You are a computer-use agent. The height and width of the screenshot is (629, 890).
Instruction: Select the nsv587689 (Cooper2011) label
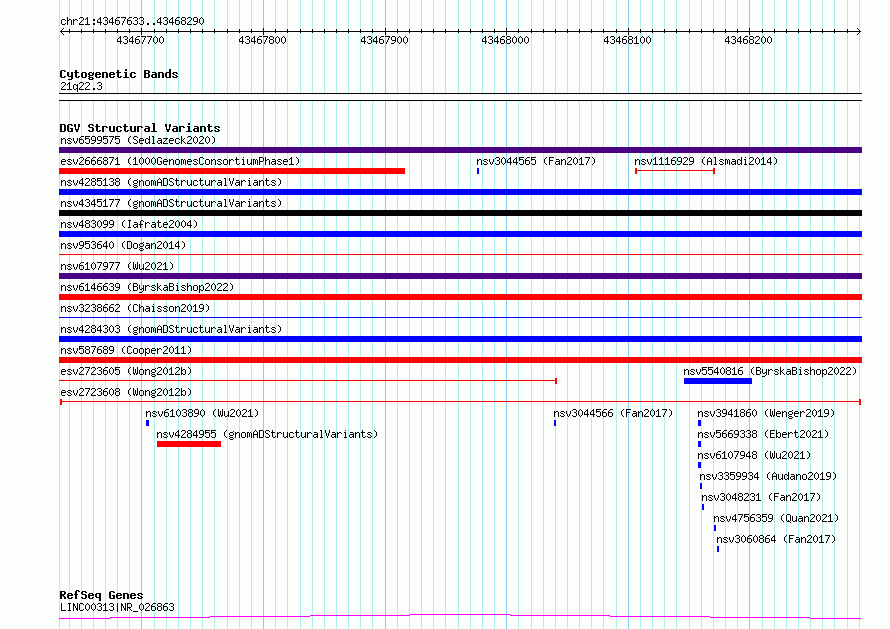(126, 350)
